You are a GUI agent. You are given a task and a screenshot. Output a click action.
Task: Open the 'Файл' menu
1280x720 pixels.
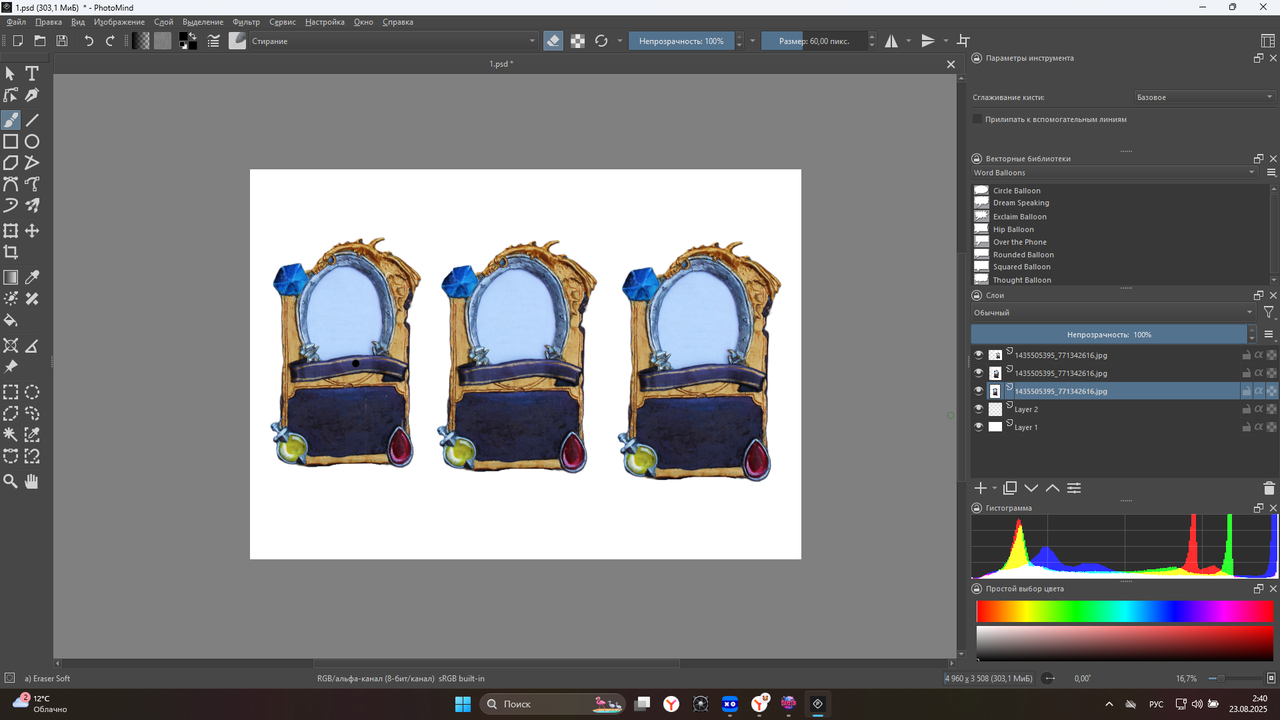point(16,21)
